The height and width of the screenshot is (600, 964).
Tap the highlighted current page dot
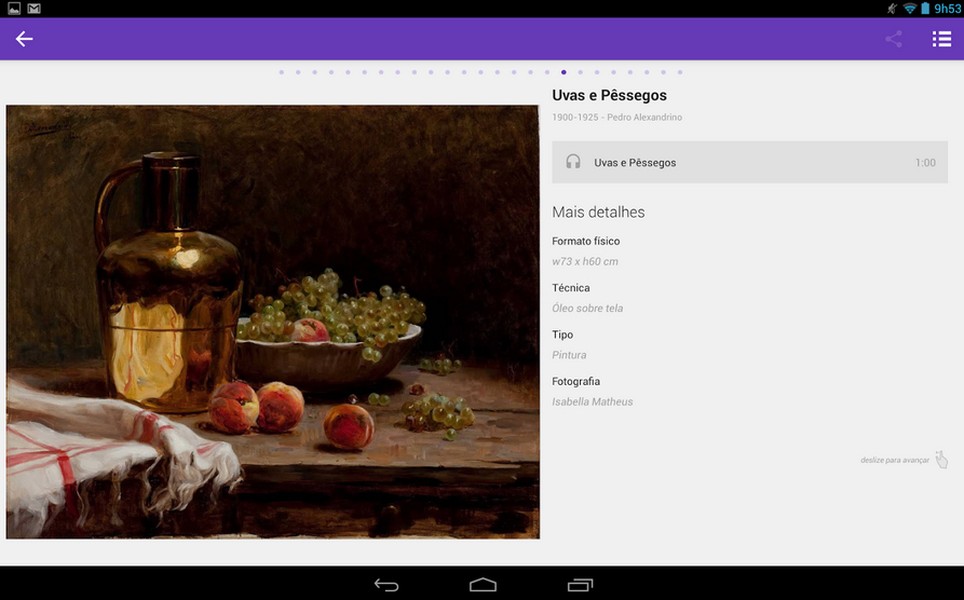(564, 72)
